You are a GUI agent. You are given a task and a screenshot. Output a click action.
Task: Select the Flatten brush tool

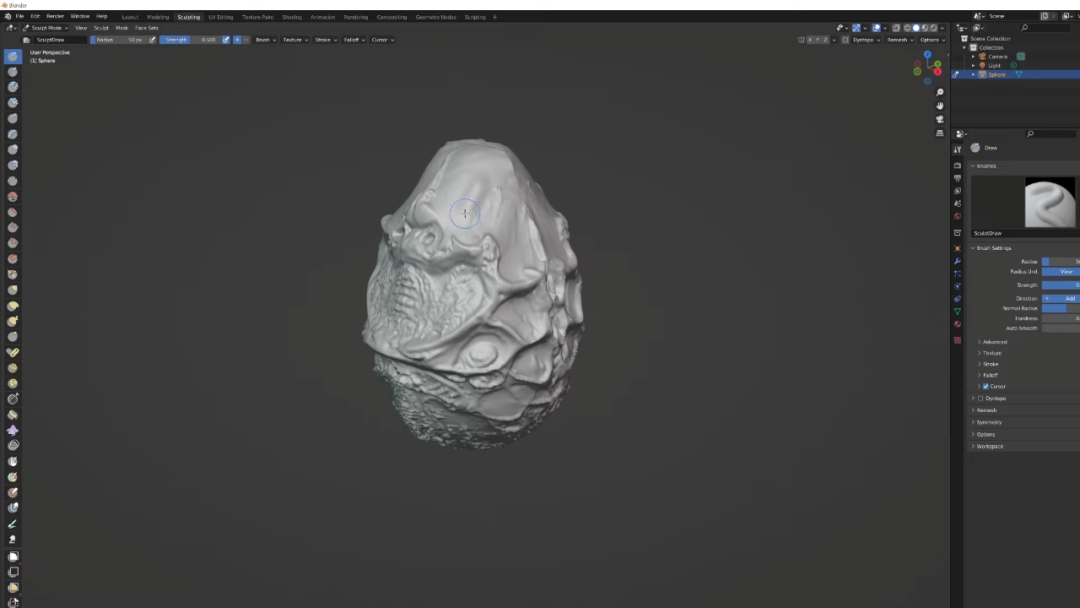pos(12,212)
